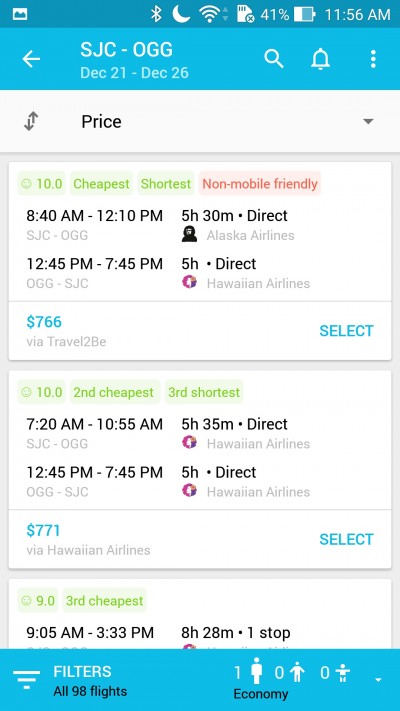Tap the back arrow in header
Image resolution: width=400 pixels, height=711 pixels.
coord(31,59)
